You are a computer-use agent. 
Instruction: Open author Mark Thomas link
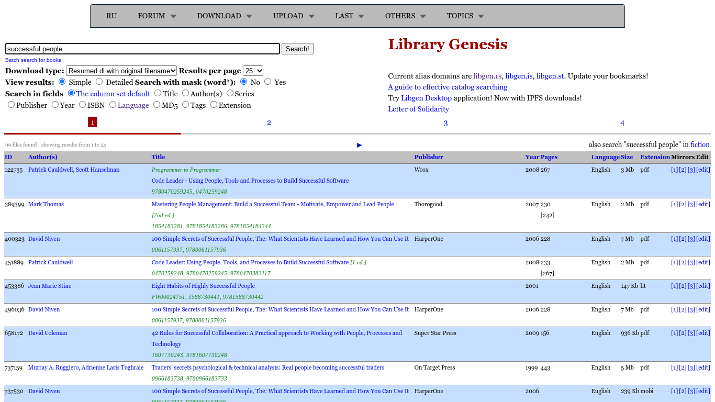click(x=46, y=204)
